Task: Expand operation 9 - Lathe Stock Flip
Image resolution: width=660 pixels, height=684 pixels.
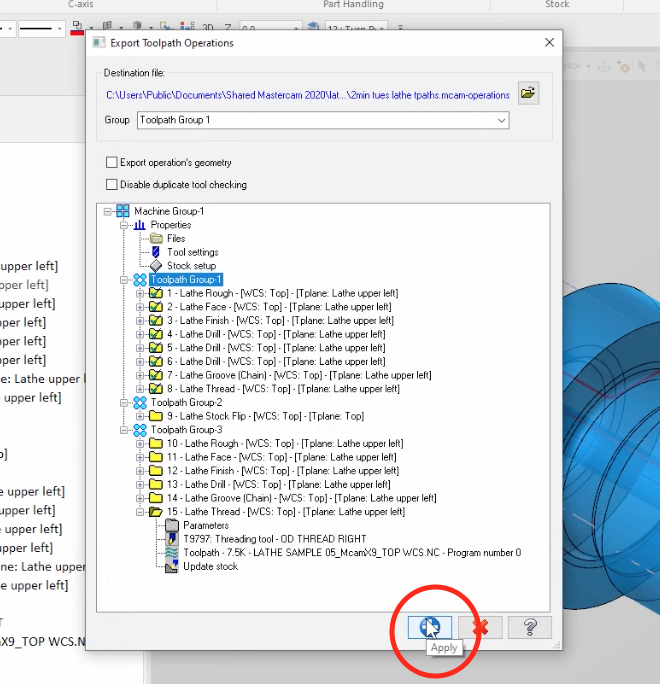Action: point(140,416)
